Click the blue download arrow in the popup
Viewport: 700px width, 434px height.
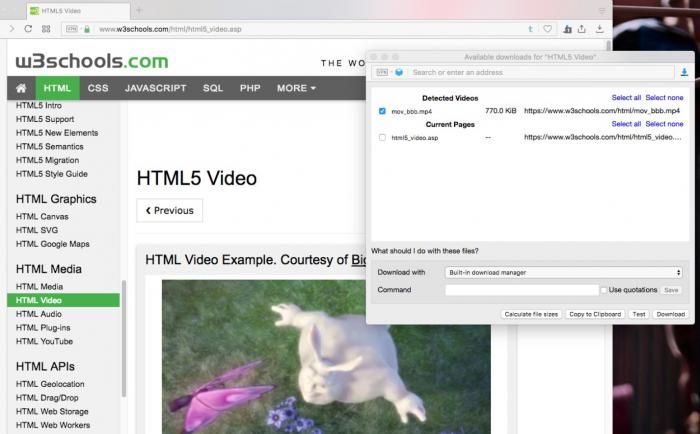pos(684,72)
